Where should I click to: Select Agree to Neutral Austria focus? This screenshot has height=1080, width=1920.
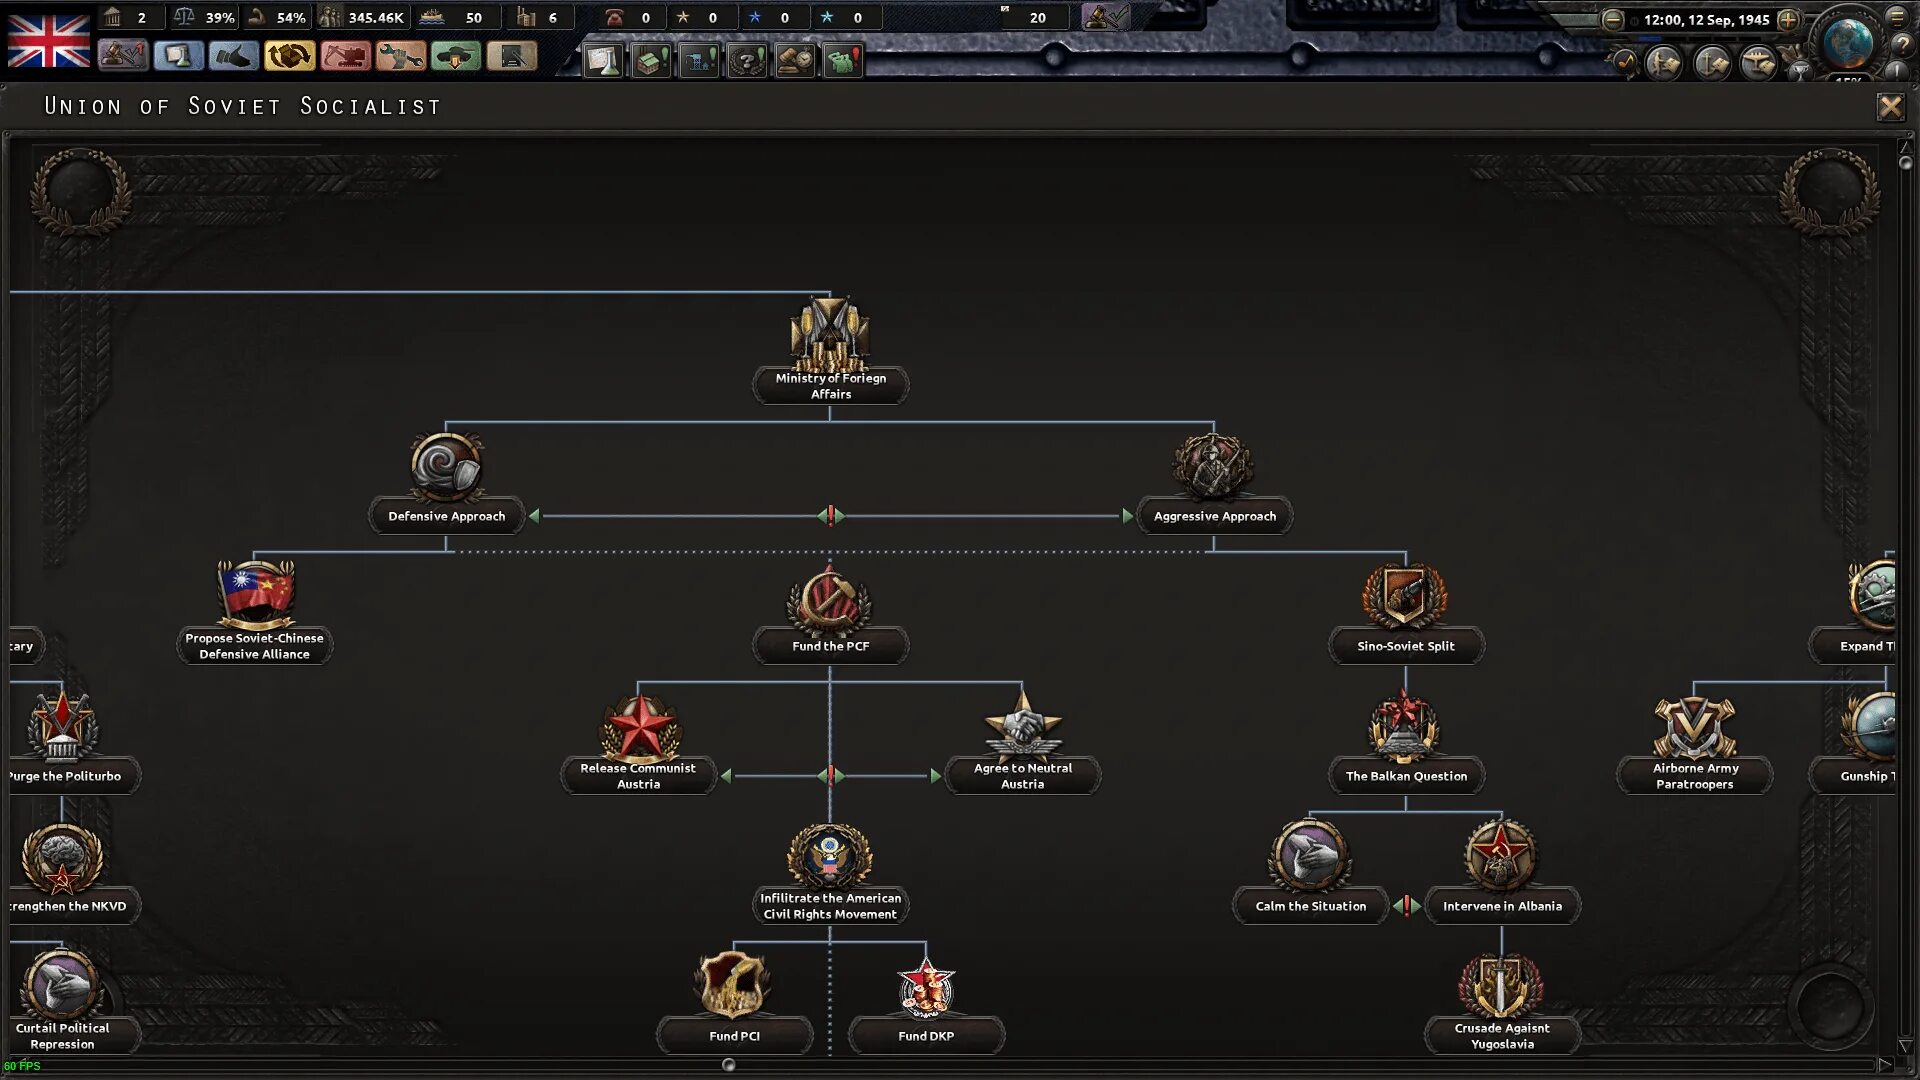[1022, 743]
